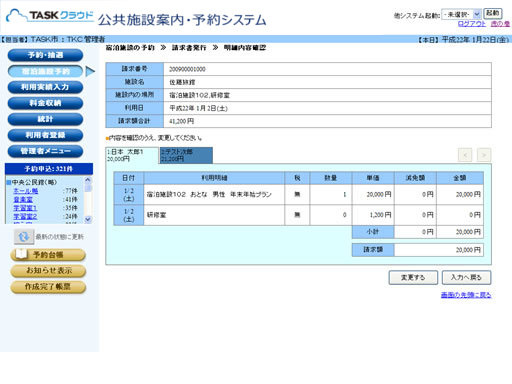Open the 学習室2 link
Viewport: 512px width, 384px height.
coord(25,217)
